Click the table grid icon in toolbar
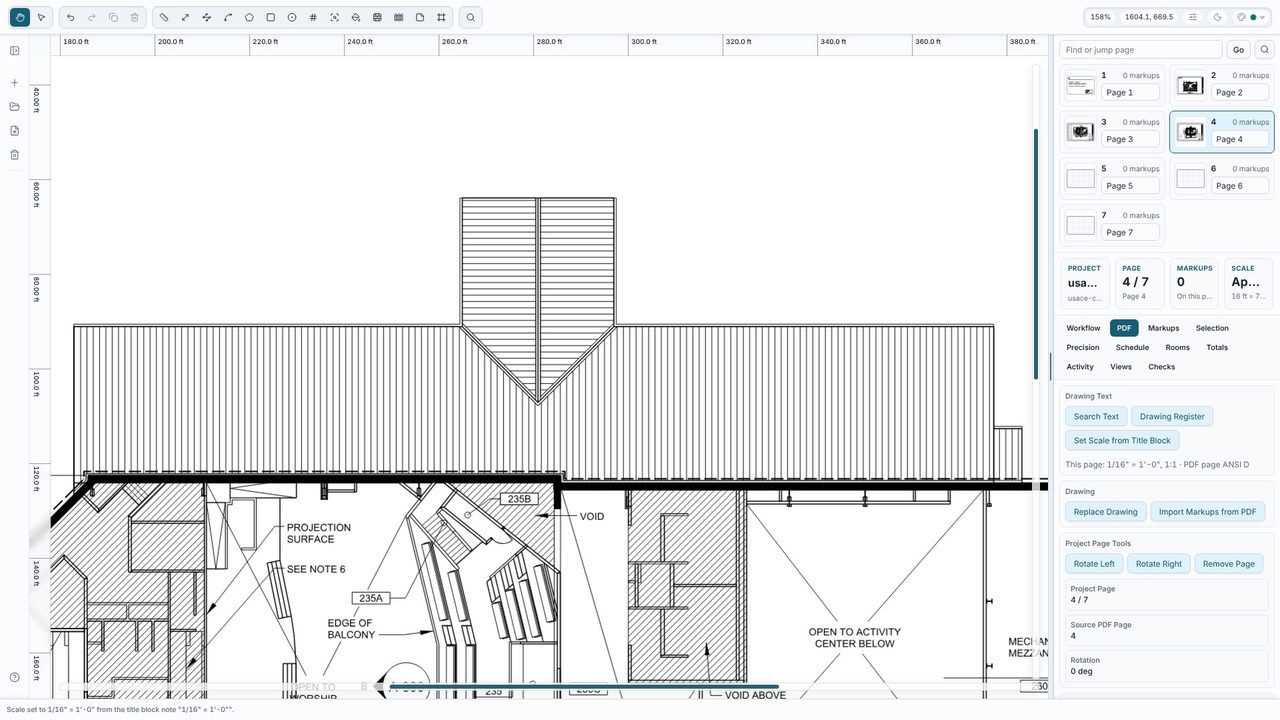 coord(377,17)
